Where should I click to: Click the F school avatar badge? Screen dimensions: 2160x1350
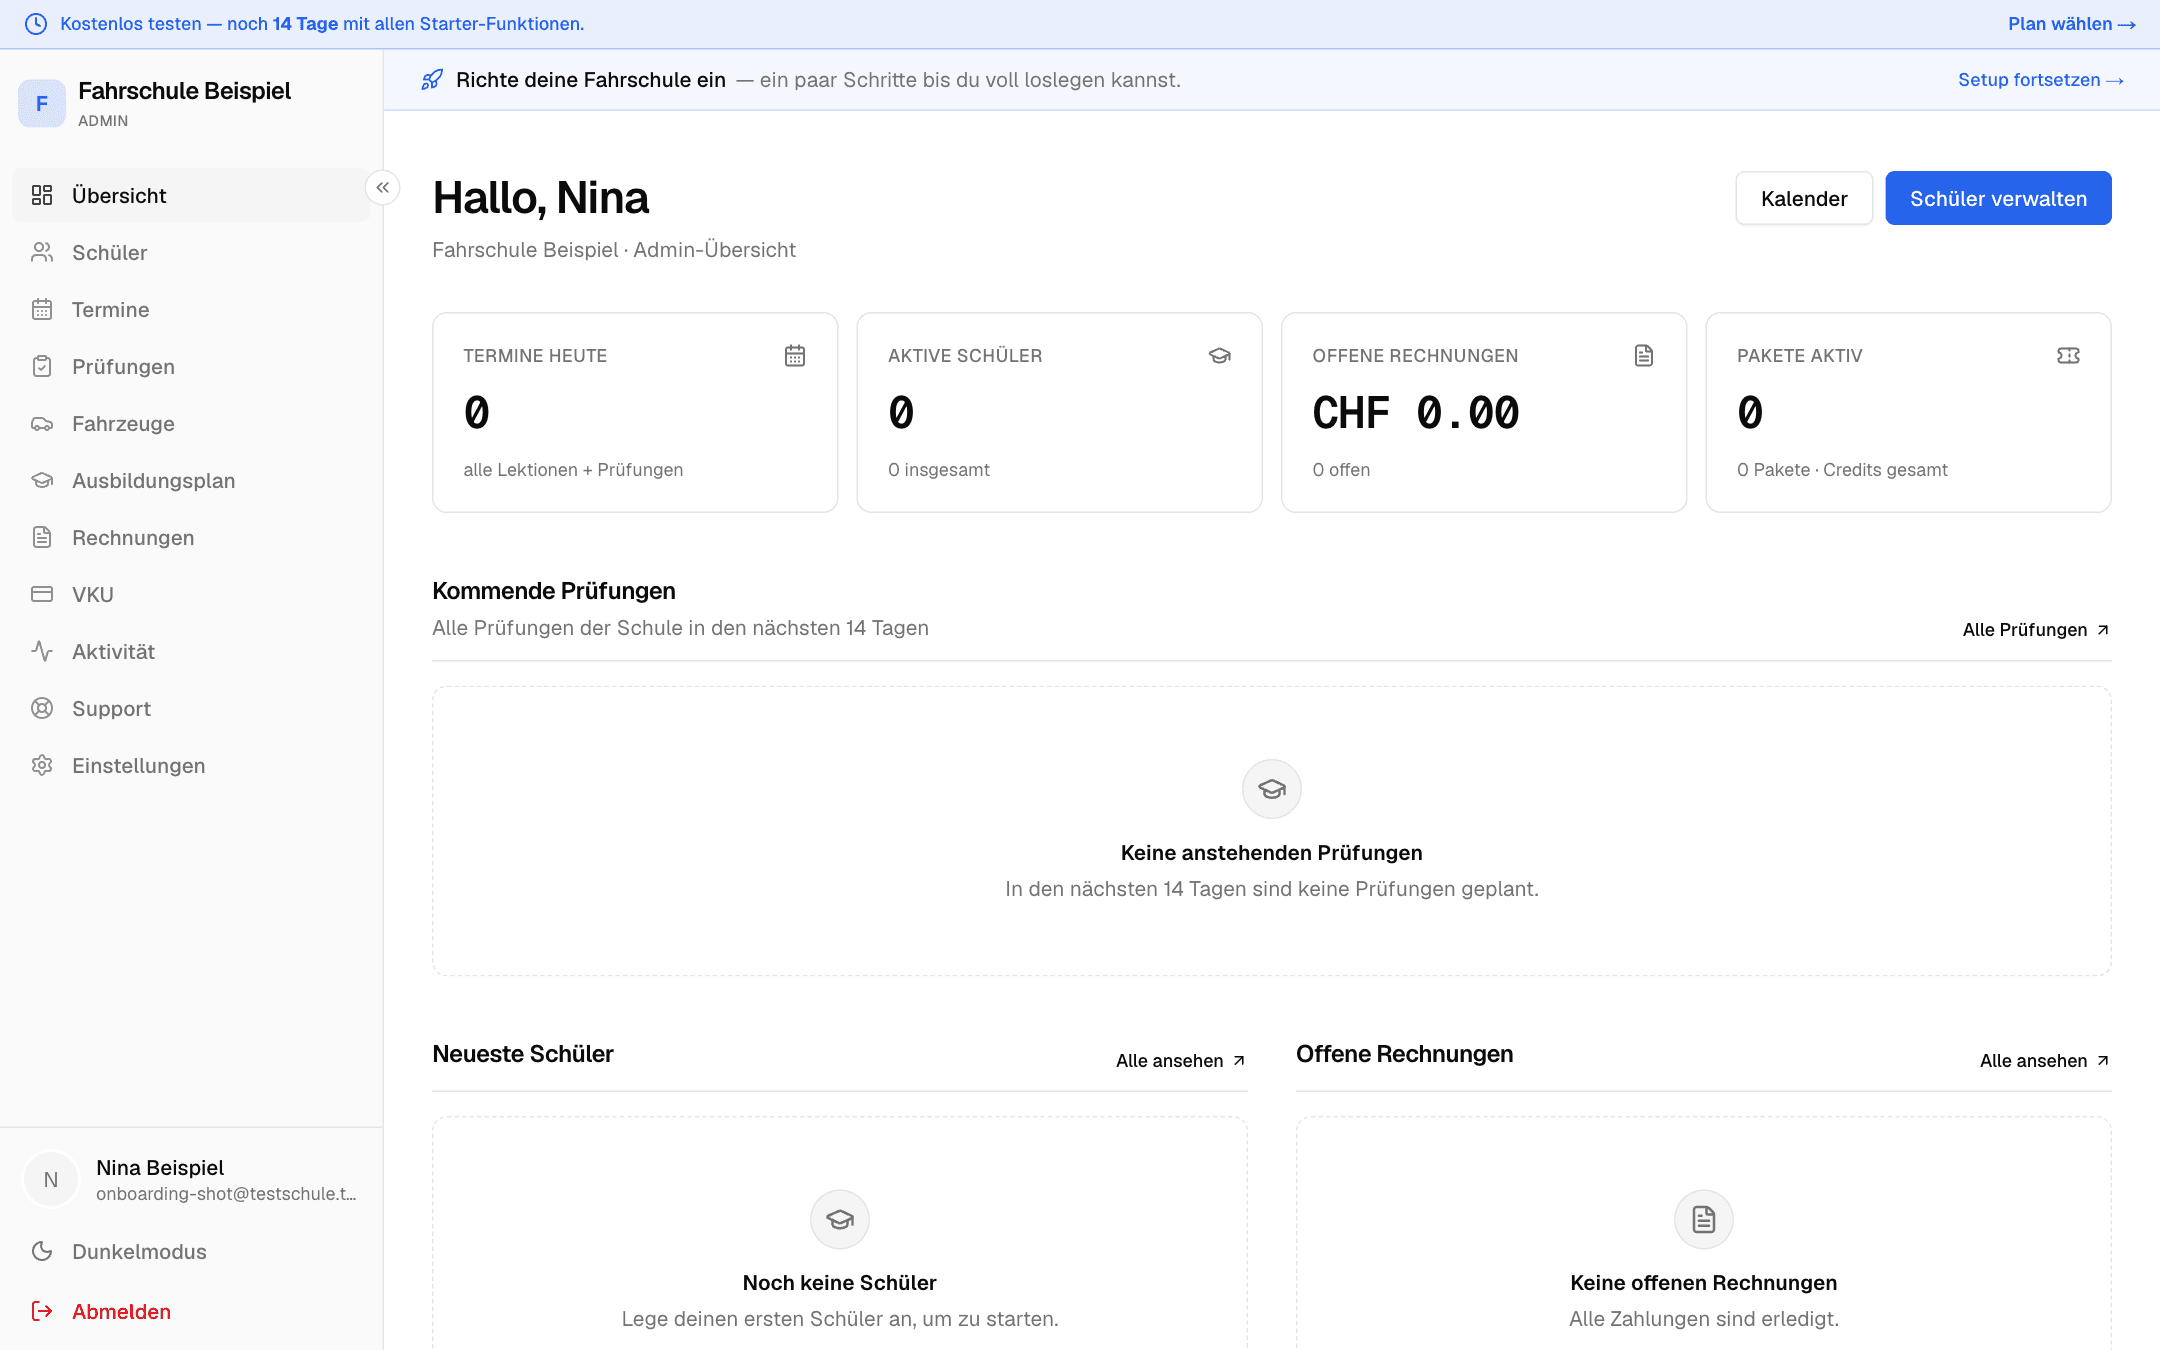click(x=42, y=104)
